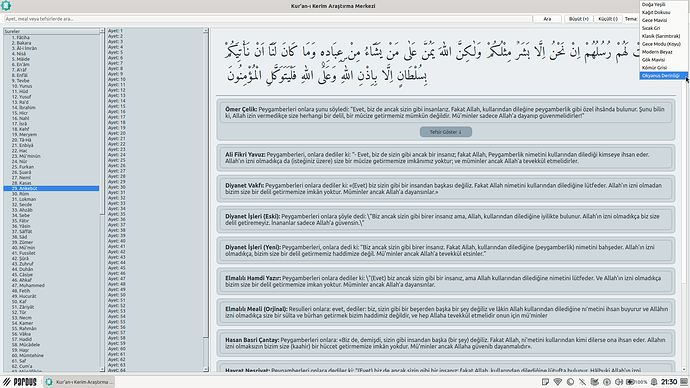
Task: Open the sticky notes tray icon
Action: [x=545, y=382]
